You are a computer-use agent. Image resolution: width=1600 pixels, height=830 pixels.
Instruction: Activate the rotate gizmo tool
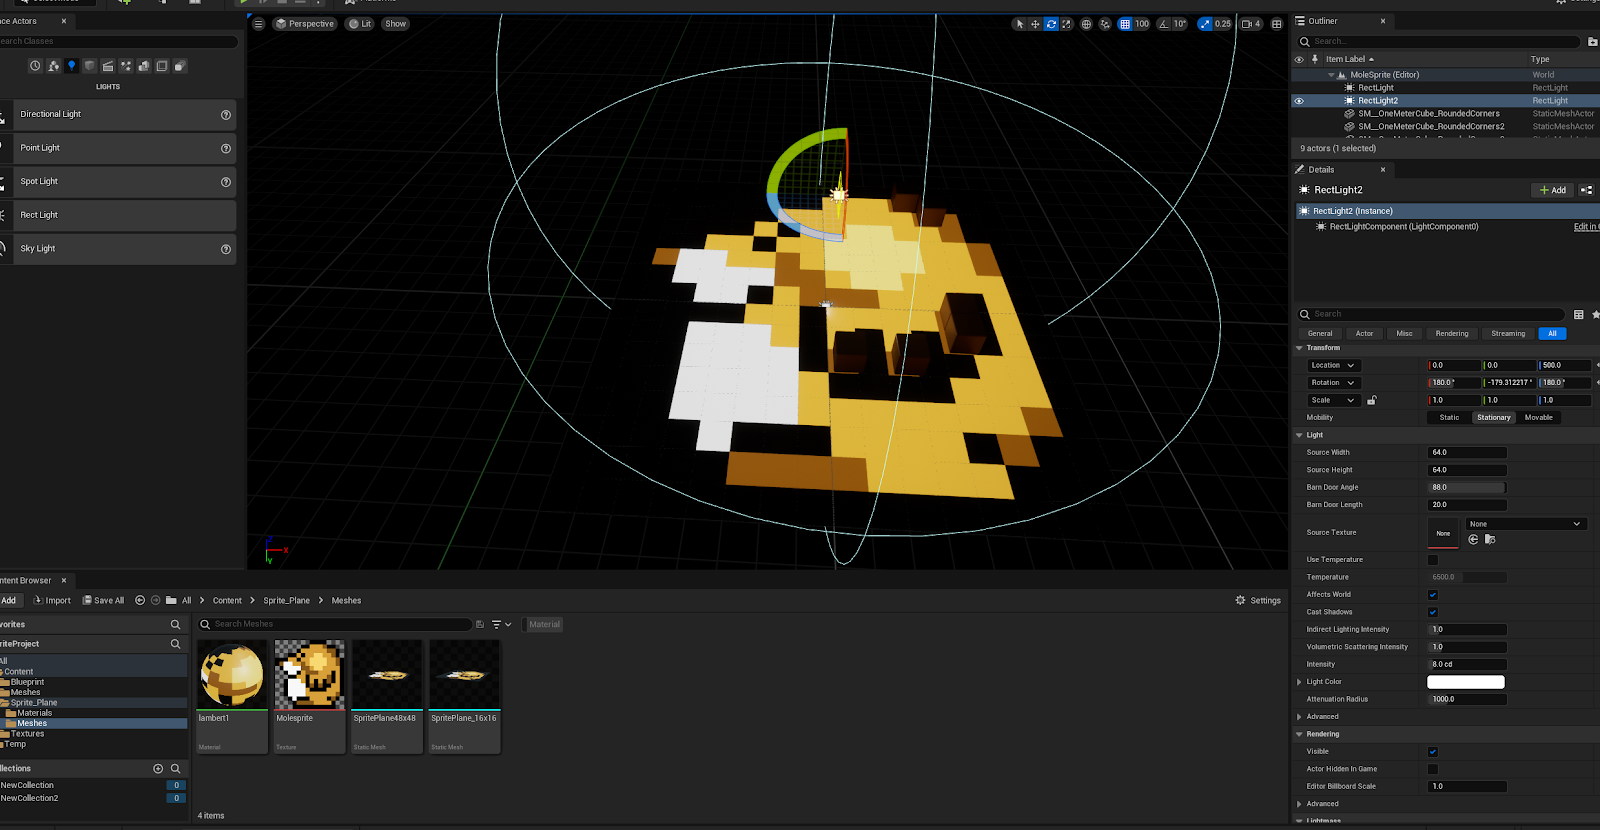[1051, 24]
